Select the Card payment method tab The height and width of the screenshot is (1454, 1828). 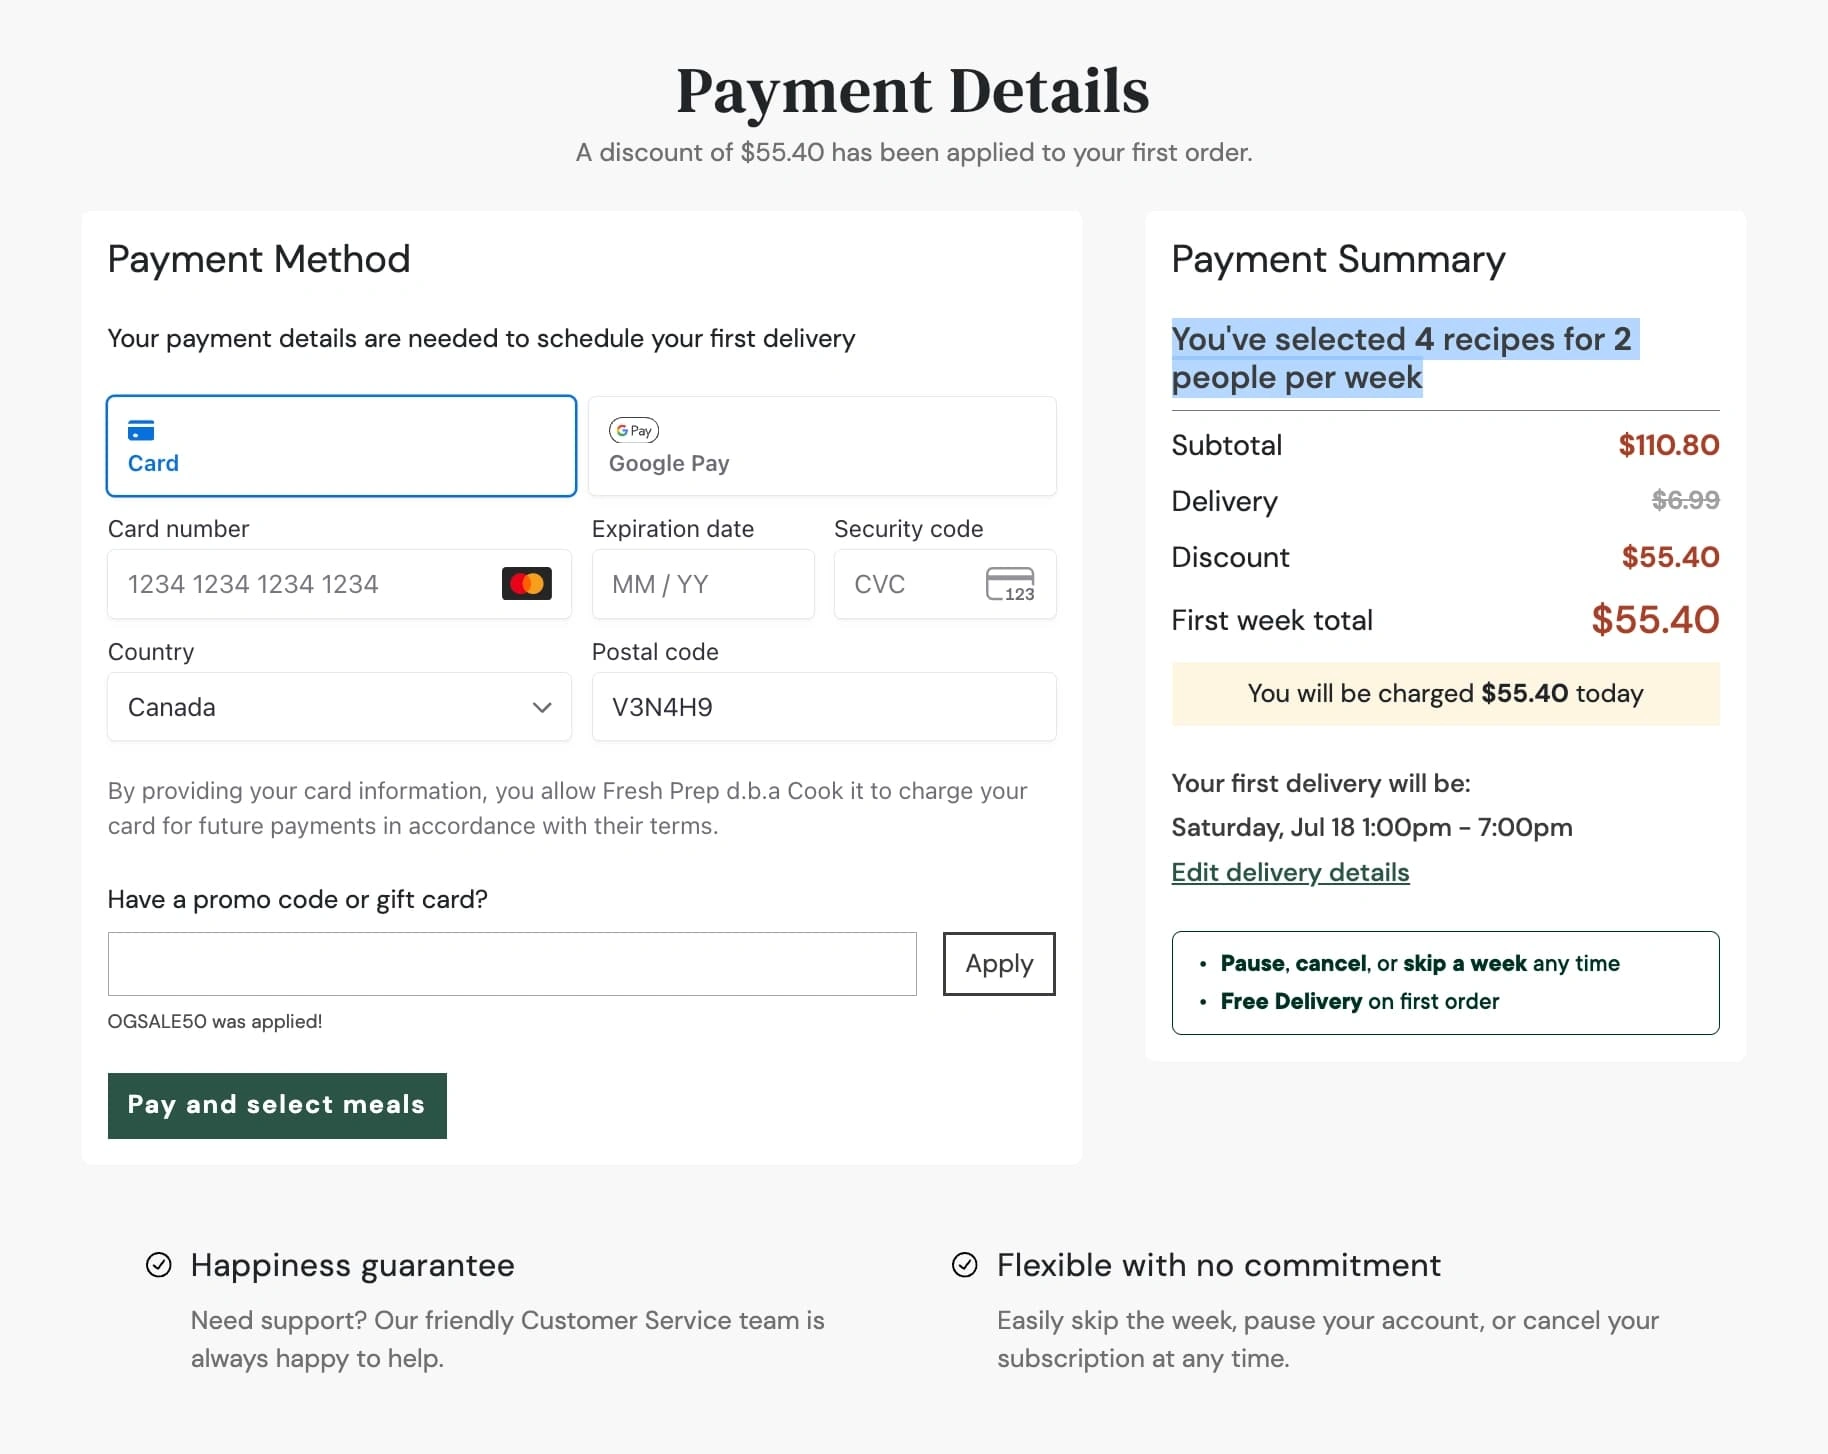(341, 446)
